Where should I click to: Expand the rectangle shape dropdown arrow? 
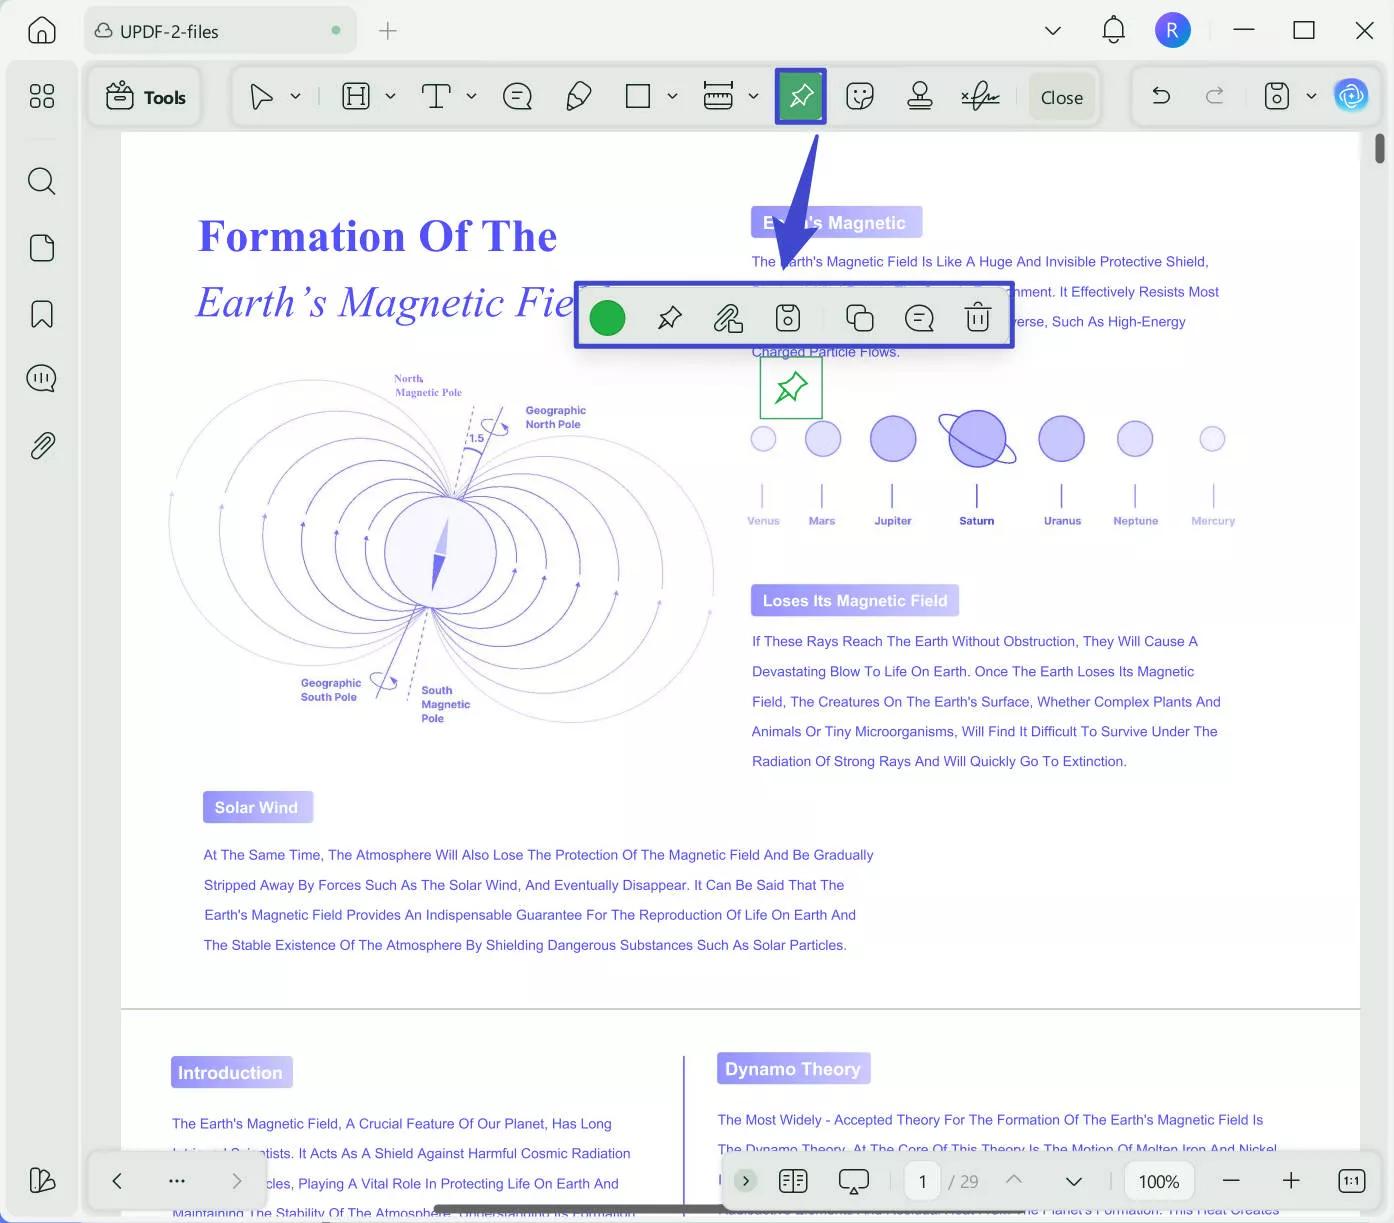(x=672, y=96)
